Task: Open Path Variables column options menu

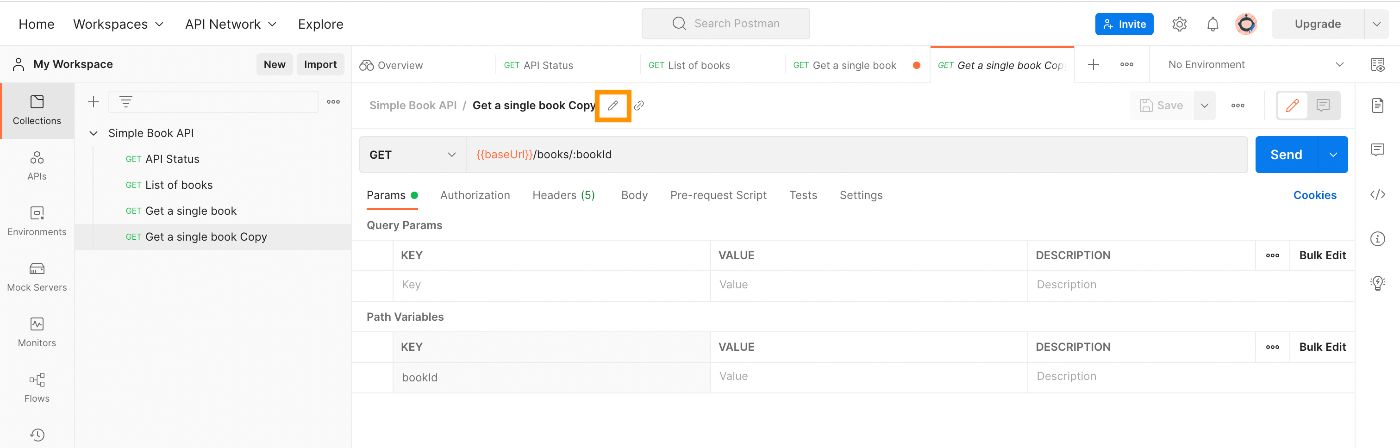Action: 1272,347
